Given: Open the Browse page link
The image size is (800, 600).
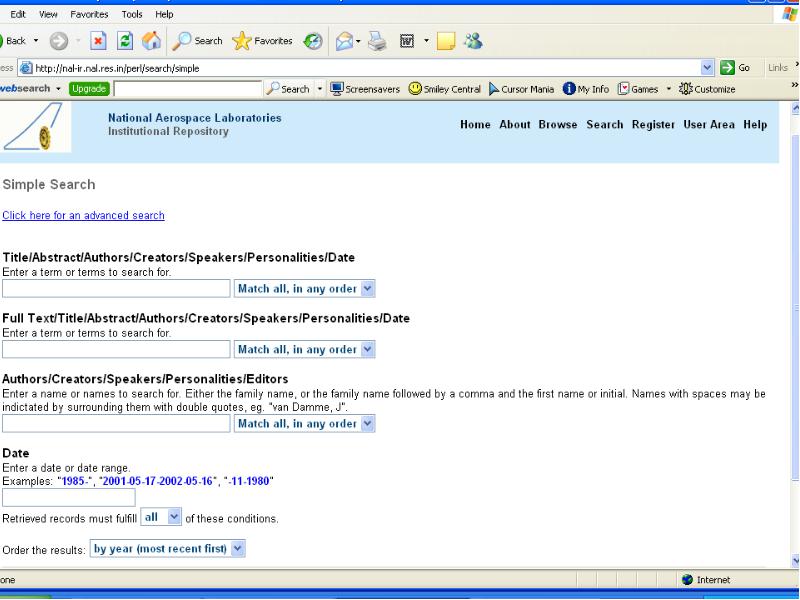Looking at the screenshot, I should (558, 124).
